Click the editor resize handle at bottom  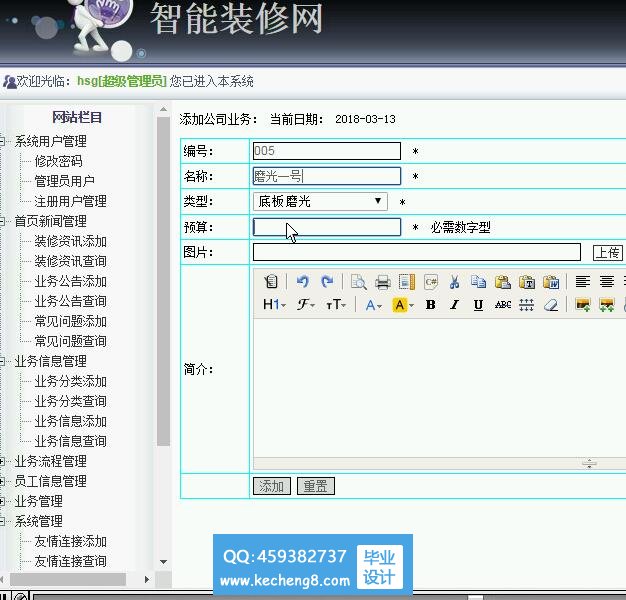point(589,463)
